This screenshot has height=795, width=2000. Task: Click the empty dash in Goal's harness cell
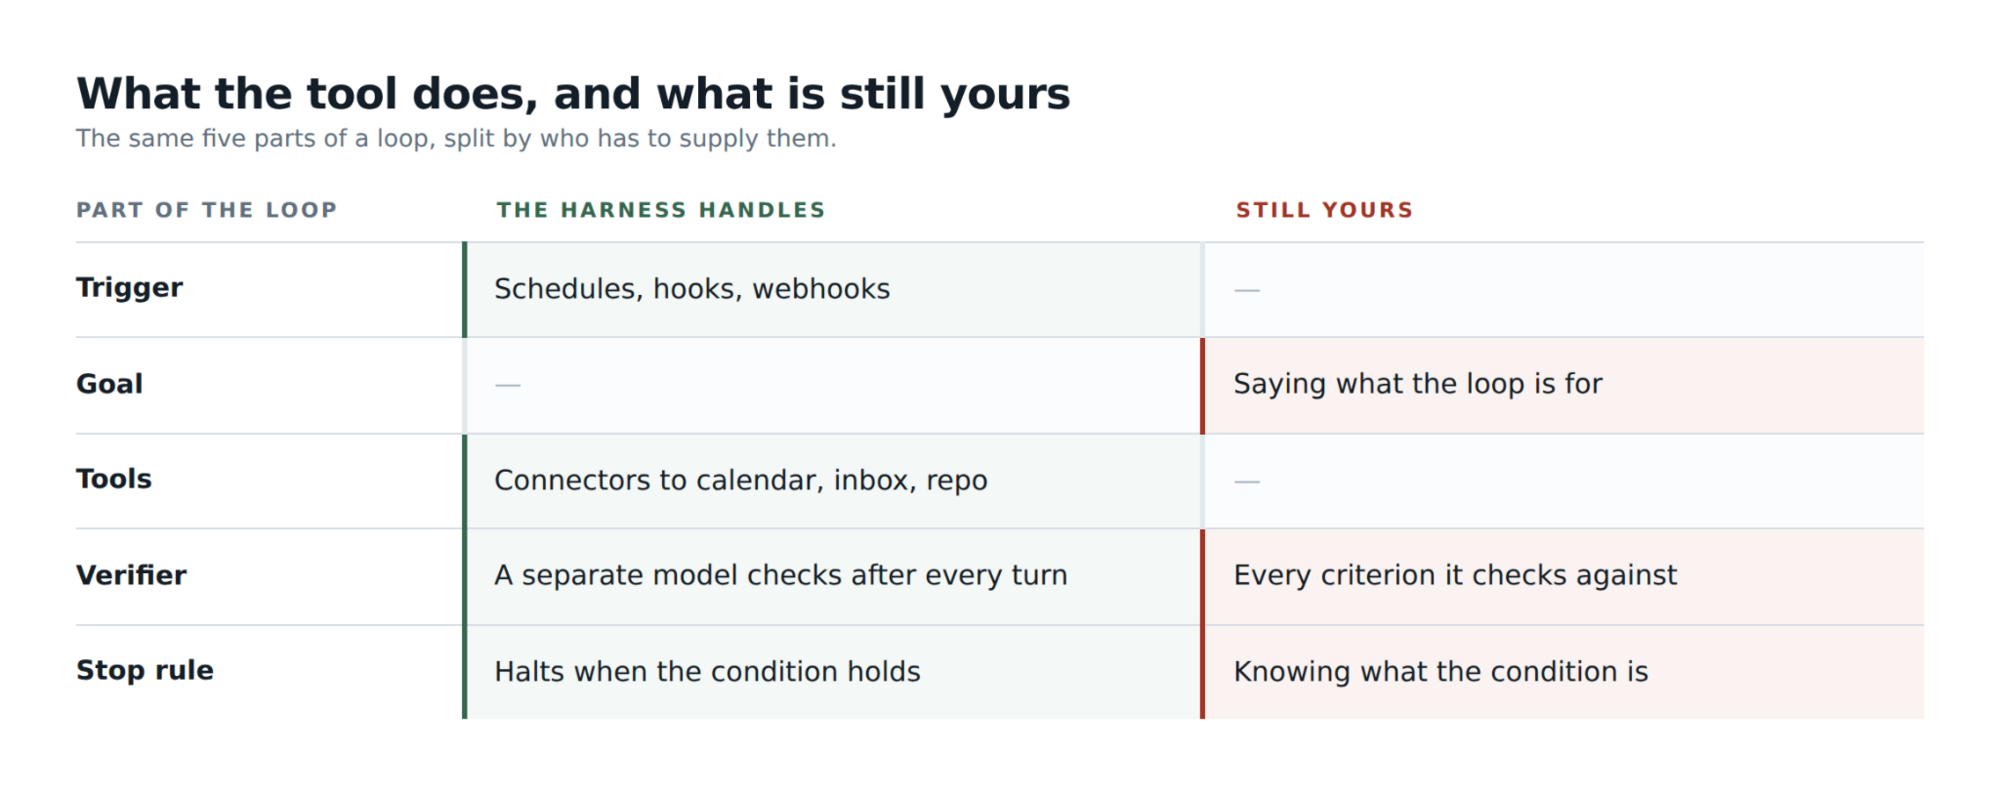coord(508,385)
